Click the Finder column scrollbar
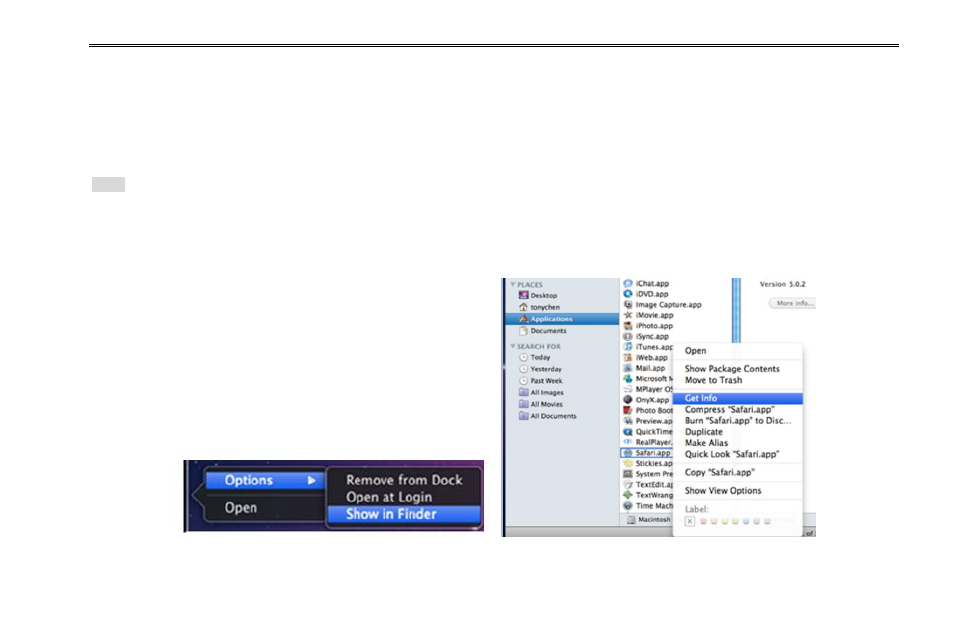 (x=736, y=311)
